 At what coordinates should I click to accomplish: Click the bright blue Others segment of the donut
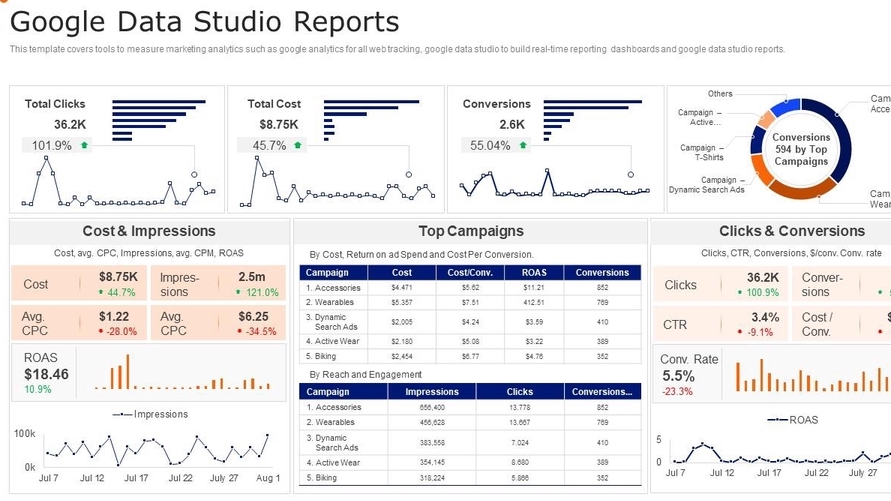coord(785,107)
